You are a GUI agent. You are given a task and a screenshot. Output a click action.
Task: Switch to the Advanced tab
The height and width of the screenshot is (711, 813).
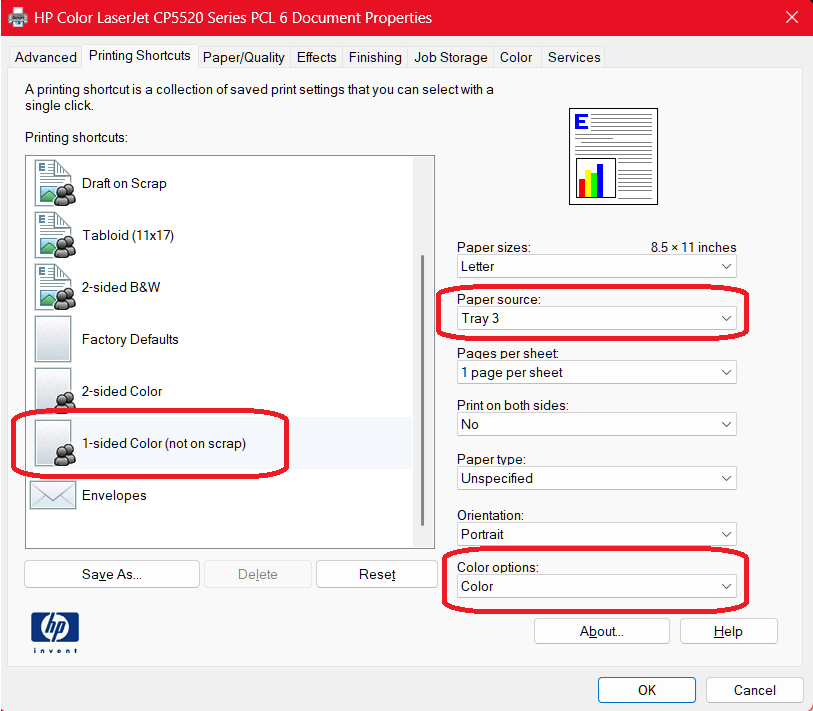pyautogui.click(x=46, y=57)
